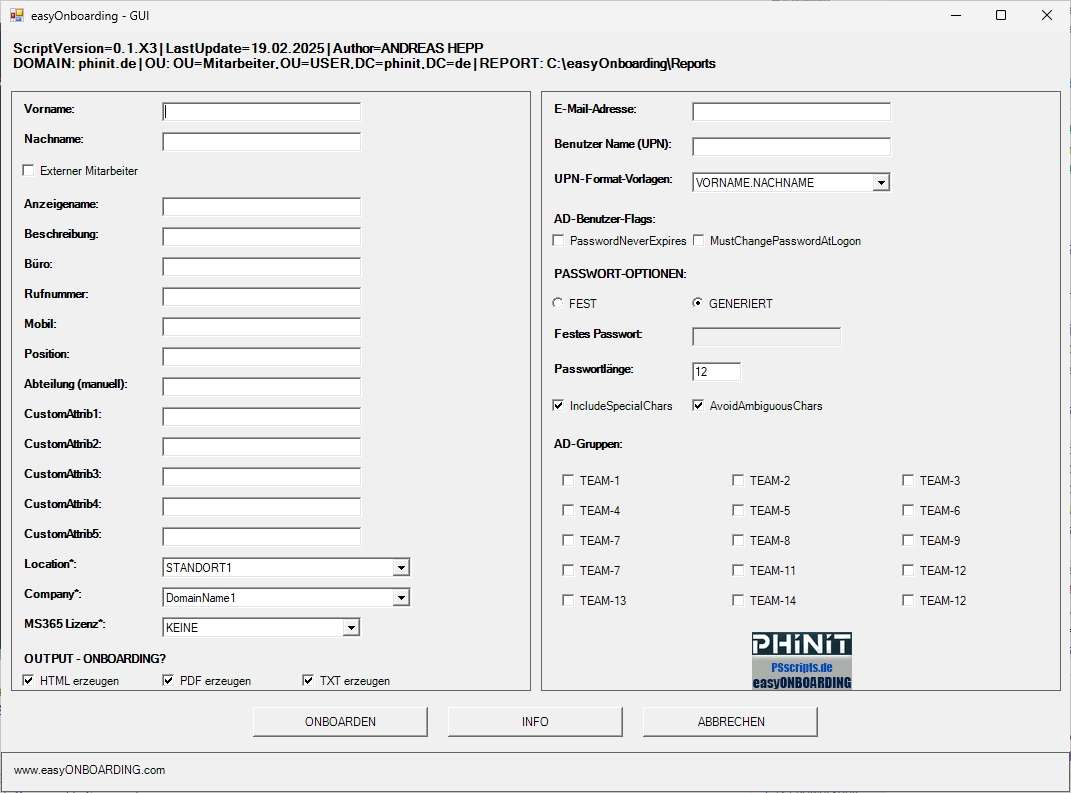Click the PHINIT easyONBOARDING logo
This screenshot has width=1071, height=793.
[800, 659]
